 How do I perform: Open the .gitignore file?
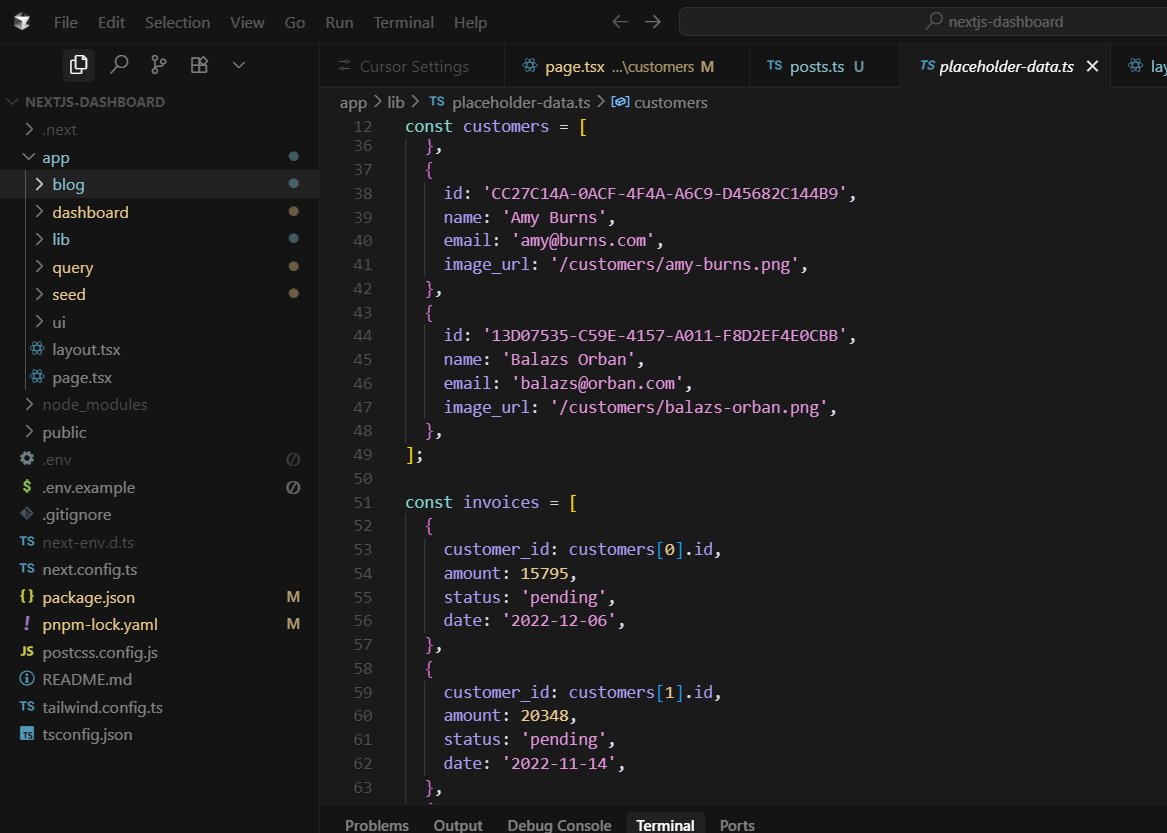(x=159, y=514)
